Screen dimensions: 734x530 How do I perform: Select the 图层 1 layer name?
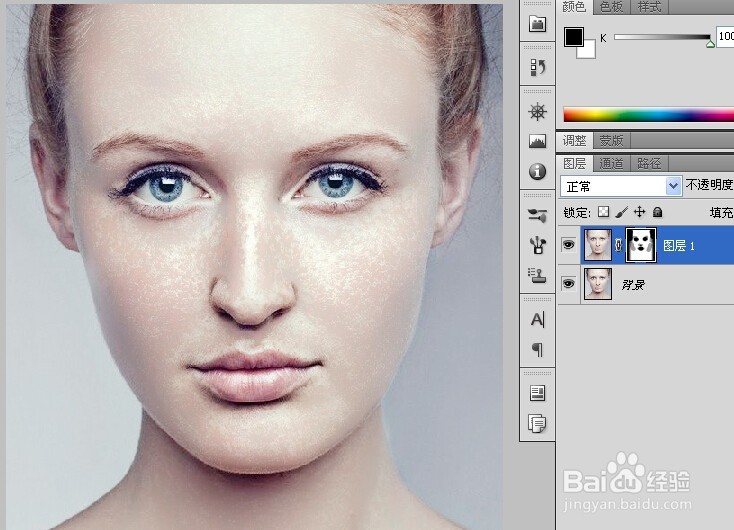pos(679,245)
